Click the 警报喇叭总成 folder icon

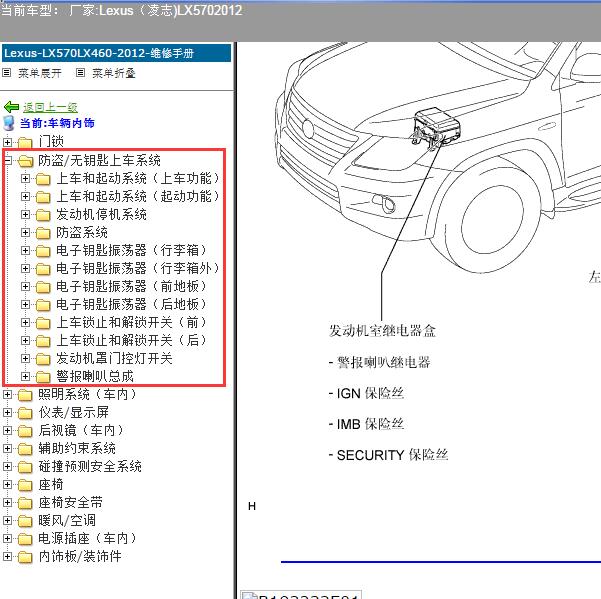pos(43,377)
